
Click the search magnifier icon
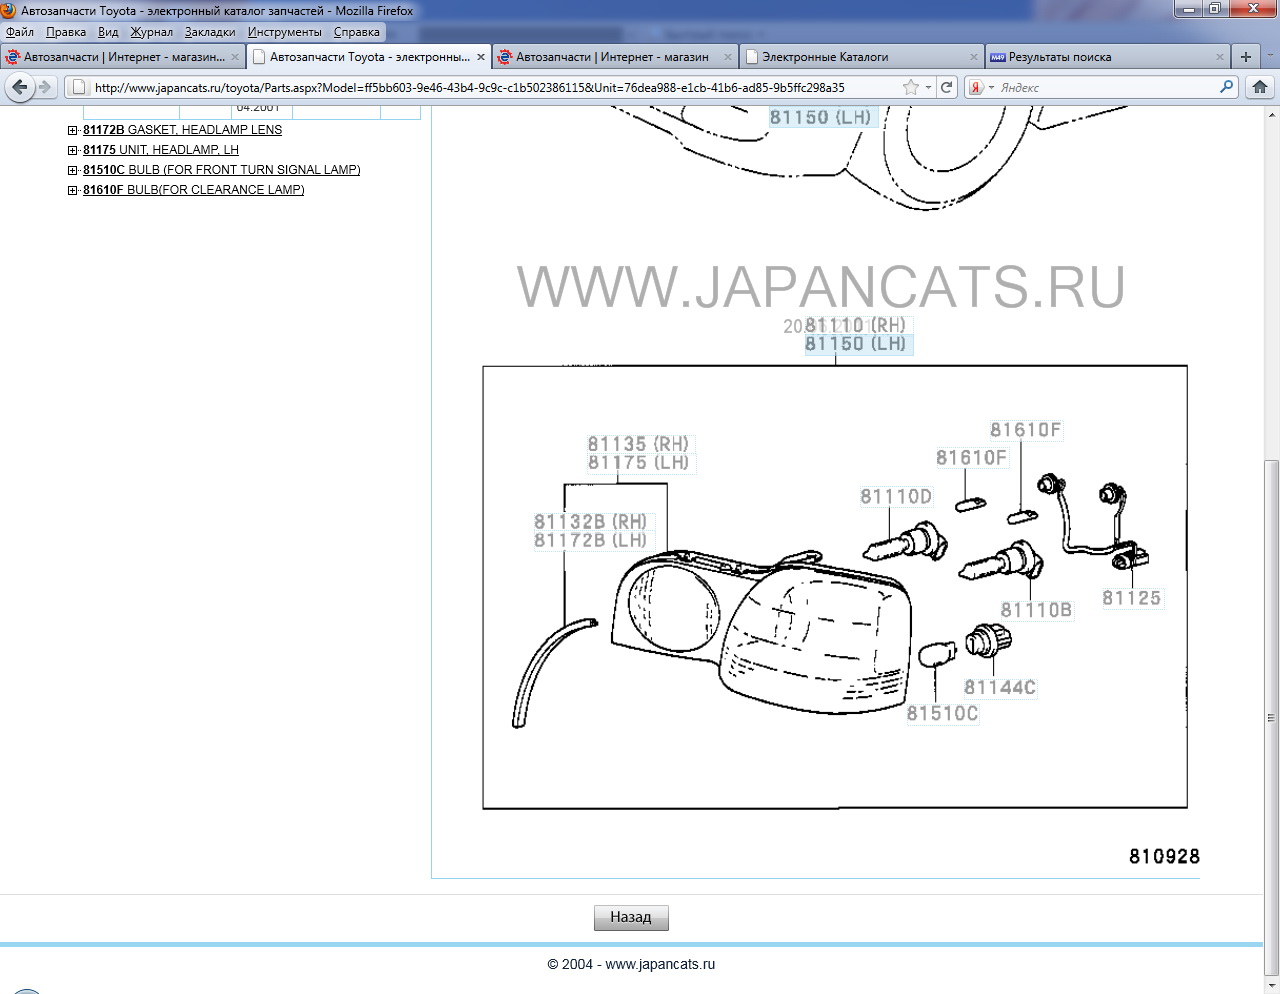1226,88
